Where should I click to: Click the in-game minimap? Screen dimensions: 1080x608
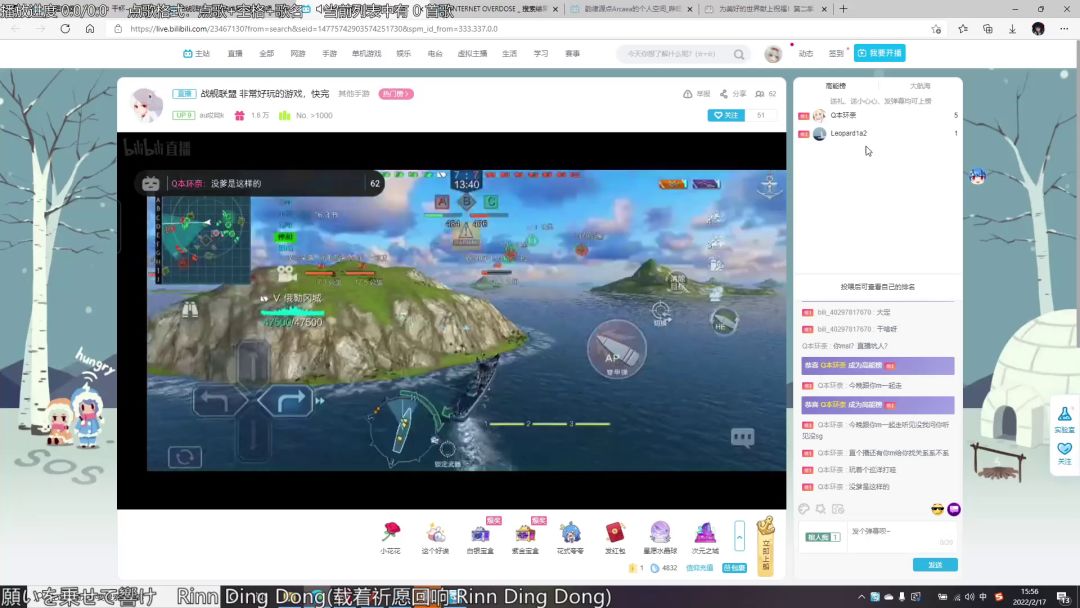point(202,240)
